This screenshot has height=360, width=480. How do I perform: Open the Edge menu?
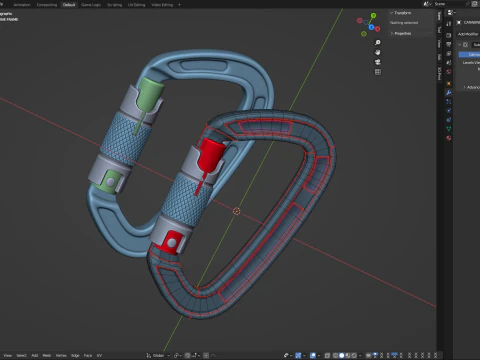point(75,355)
